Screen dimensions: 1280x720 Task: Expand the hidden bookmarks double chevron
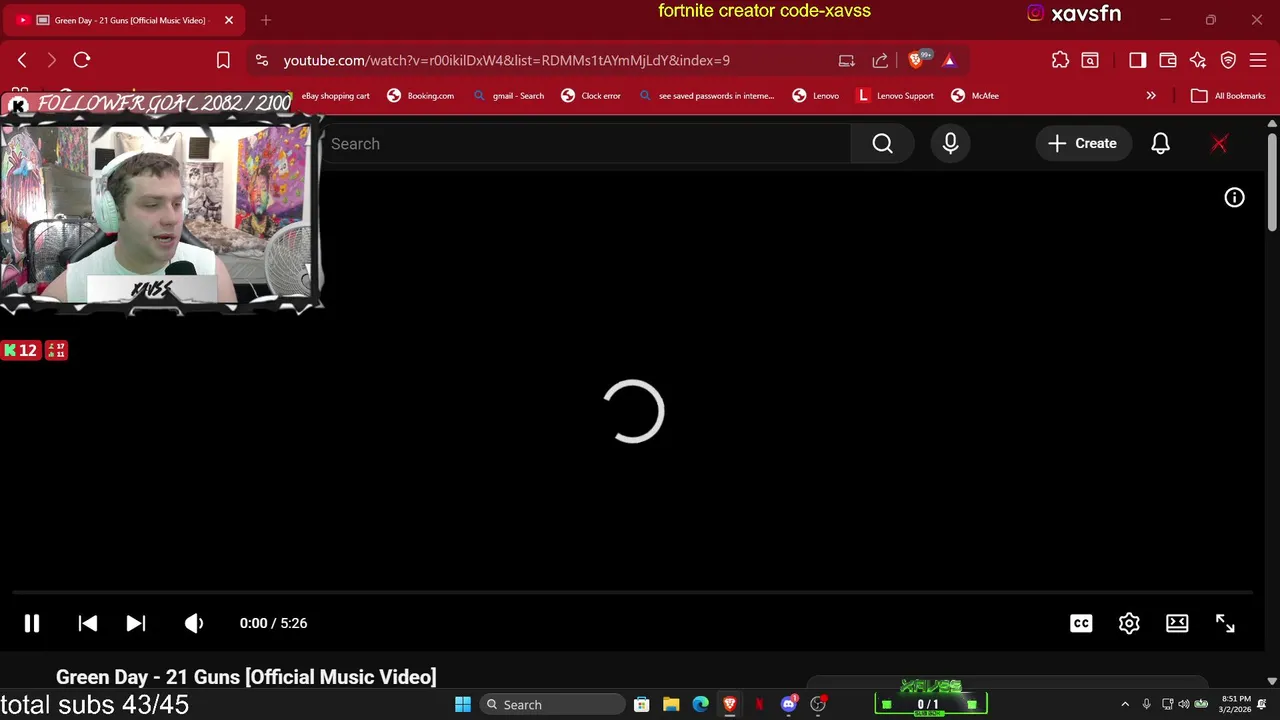1151,96
